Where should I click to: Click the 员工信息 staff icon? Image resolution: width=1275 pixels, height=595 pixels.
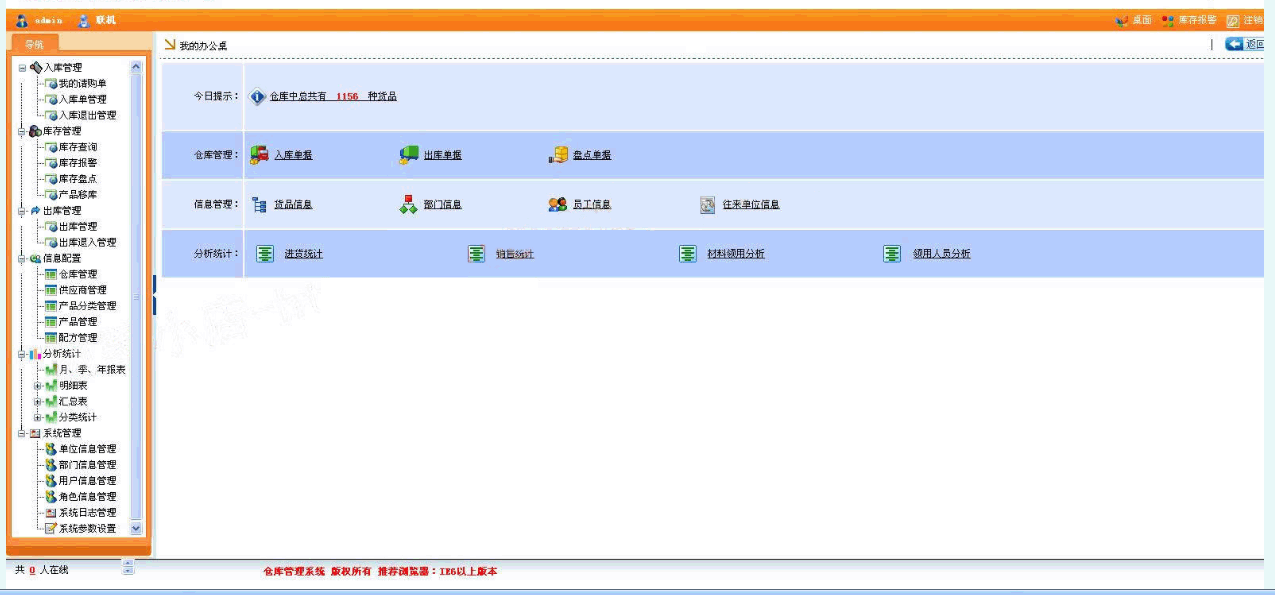(x=558, y=203)
